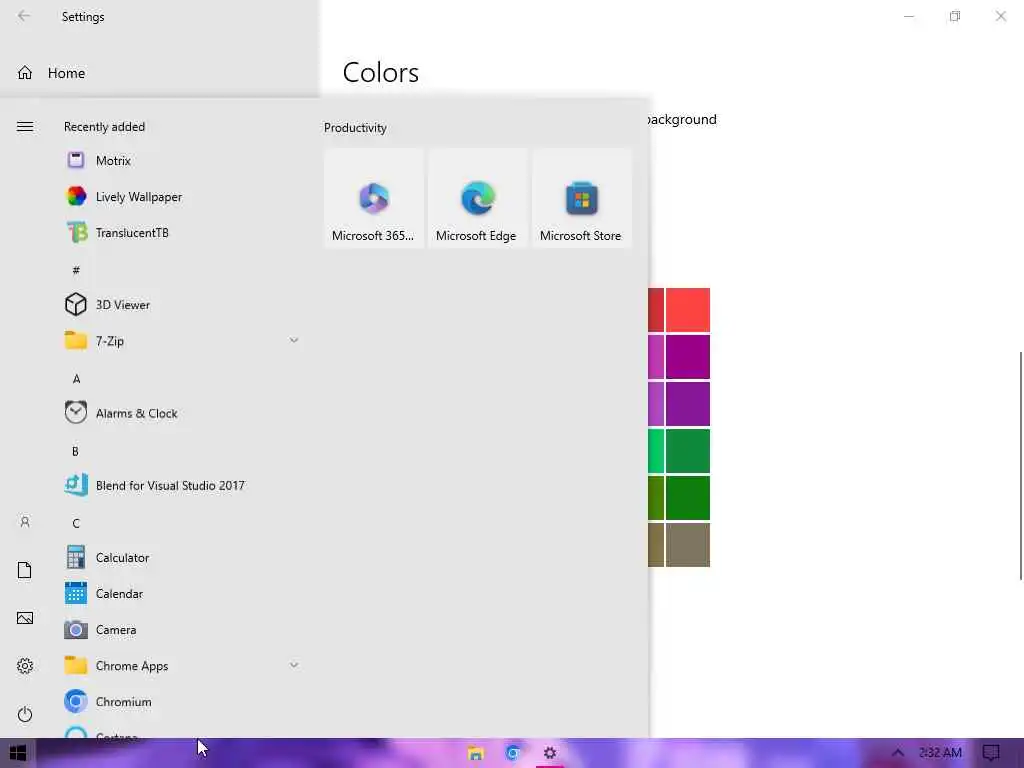This screenshot has width=1024, height=768.
Task: Switch to Settings app on taskbar
Action: [550, 753]
